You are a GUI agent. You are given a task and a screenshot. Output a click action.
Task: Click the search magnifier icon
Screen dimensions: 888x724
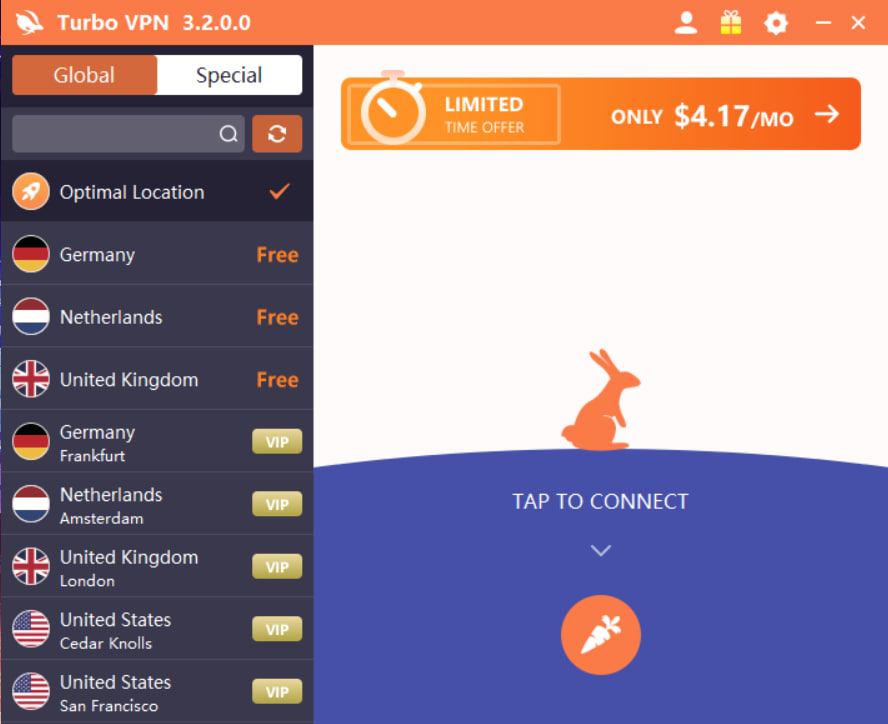pos(228,134)
